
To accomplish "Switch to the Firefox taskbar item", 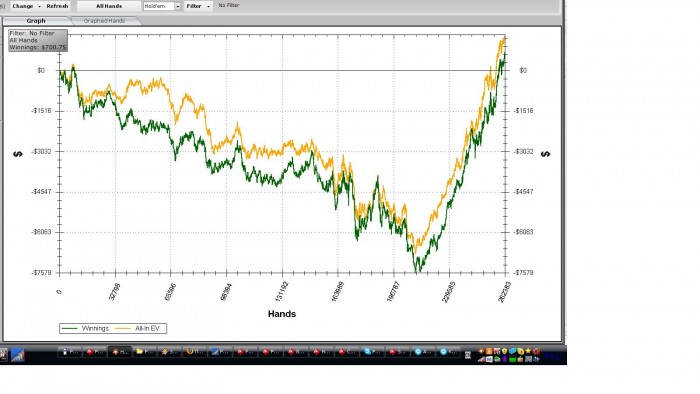I will (195, 352).
